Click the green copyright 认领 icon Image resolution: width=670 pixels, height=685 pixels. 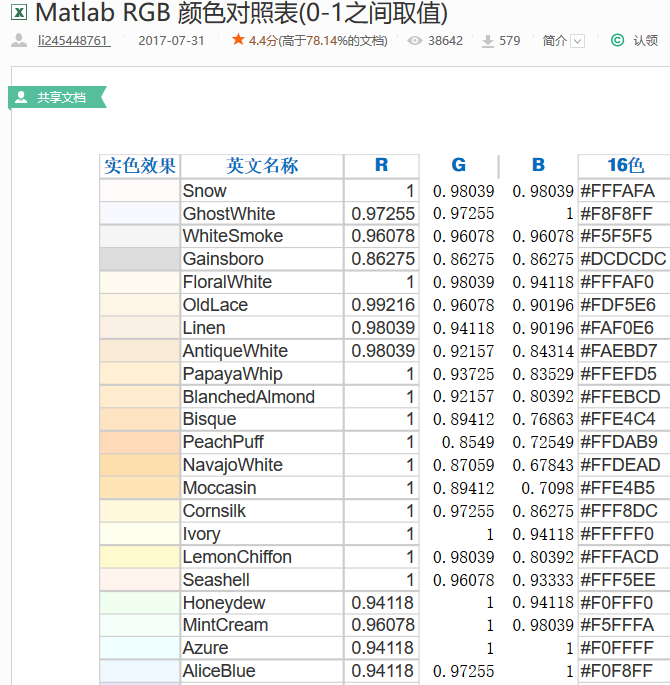617,40
